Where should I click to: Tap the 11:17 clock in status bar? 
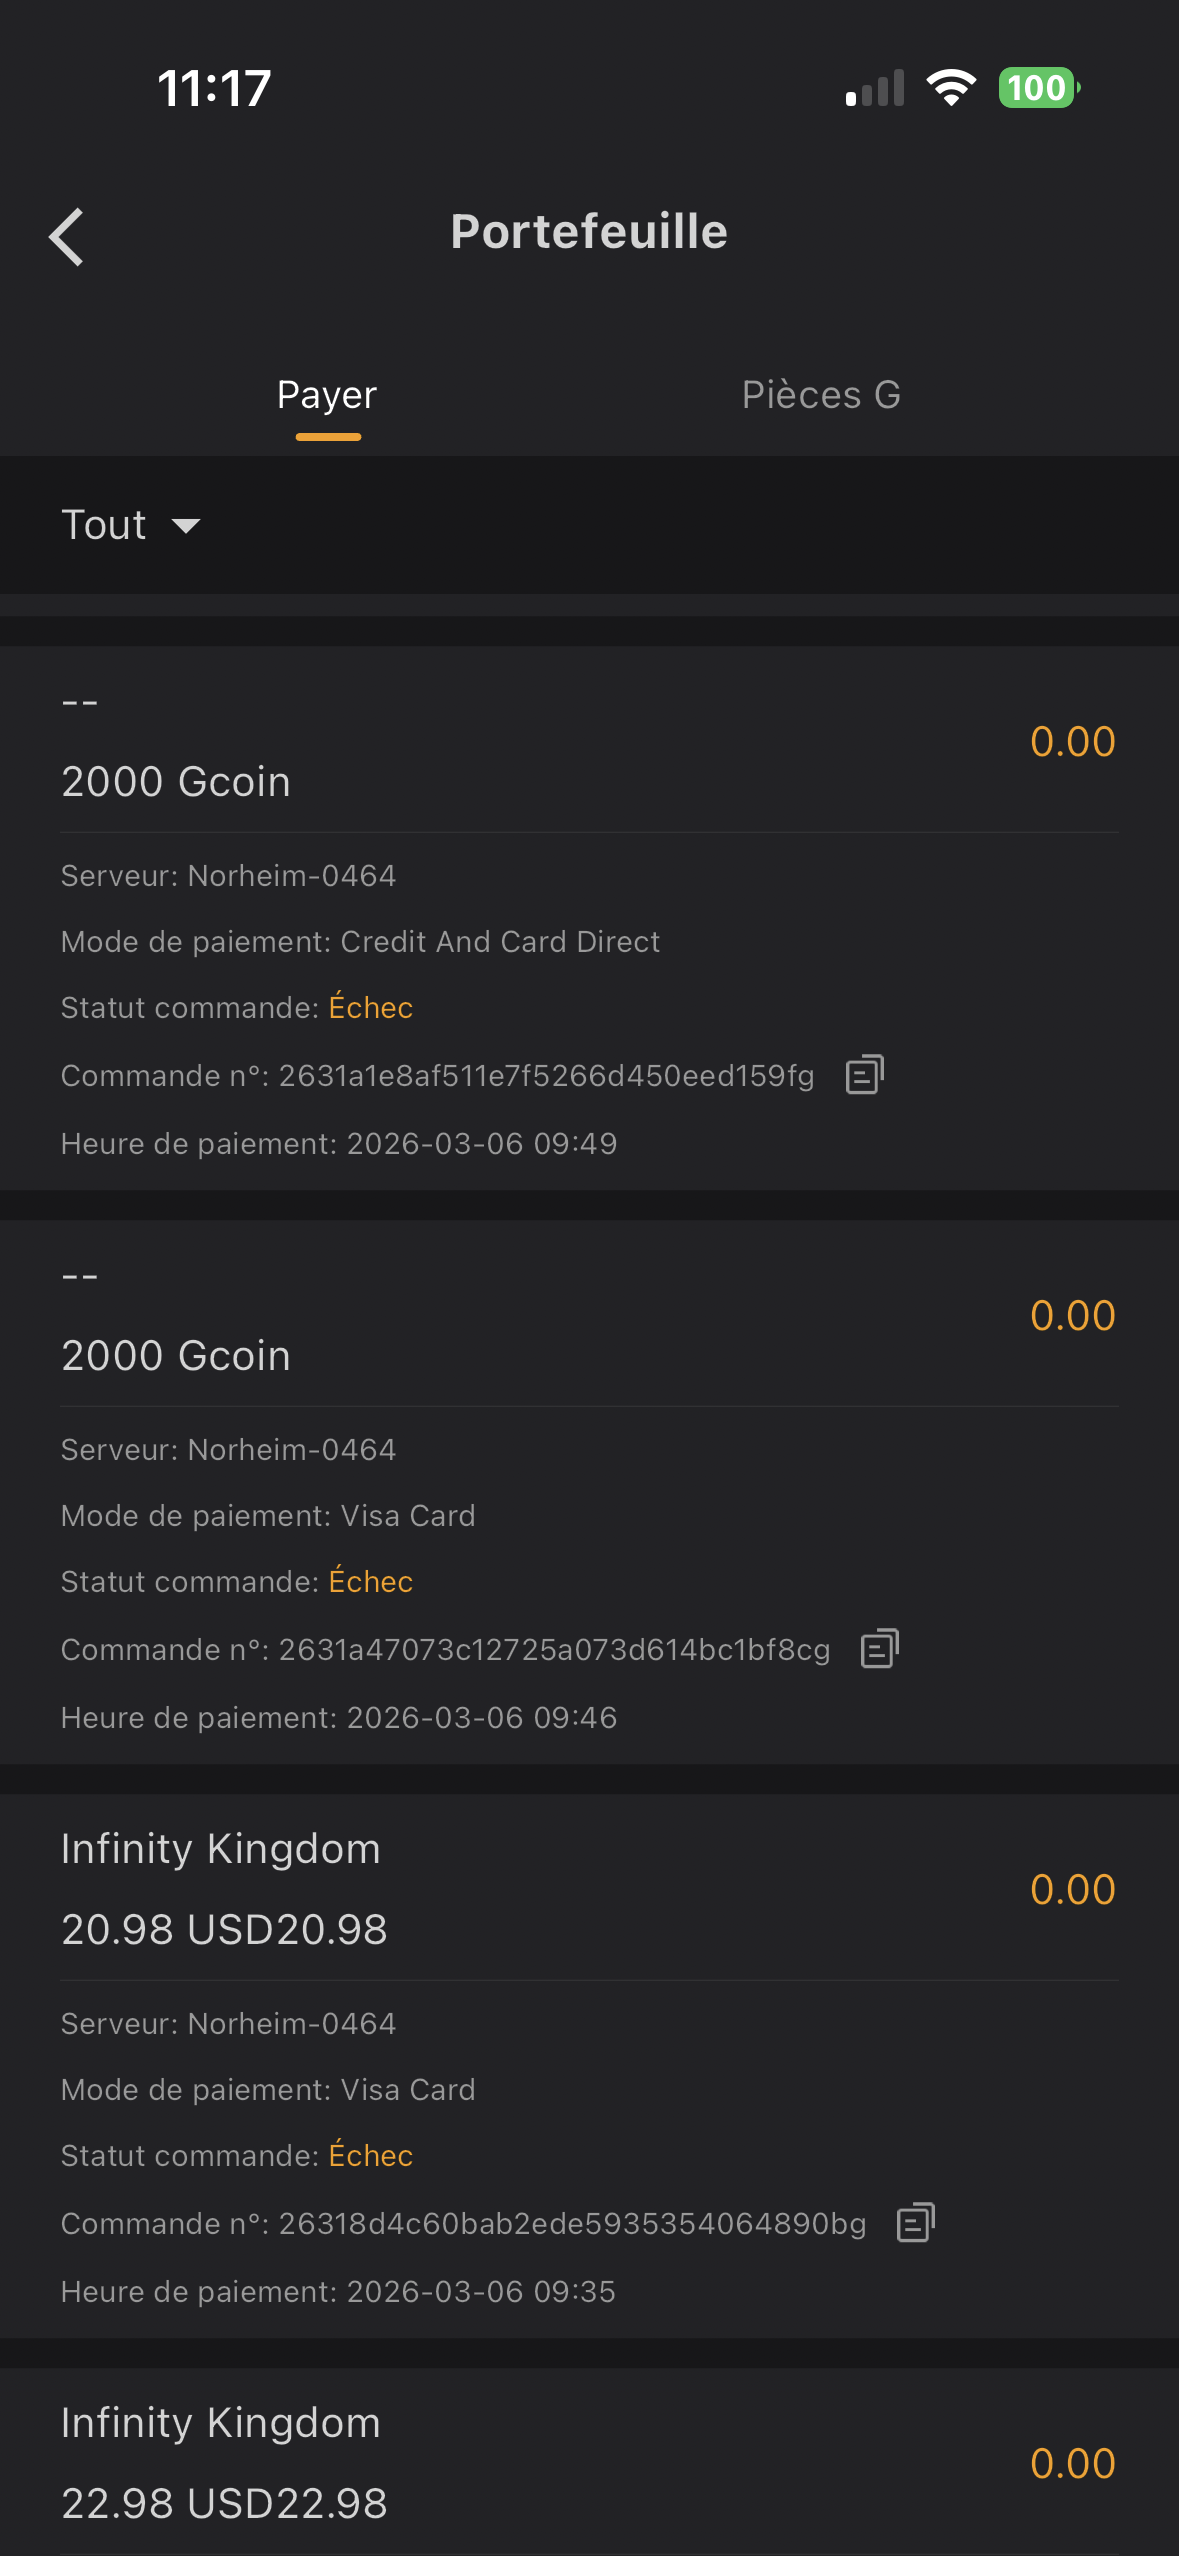coord(214,88)
